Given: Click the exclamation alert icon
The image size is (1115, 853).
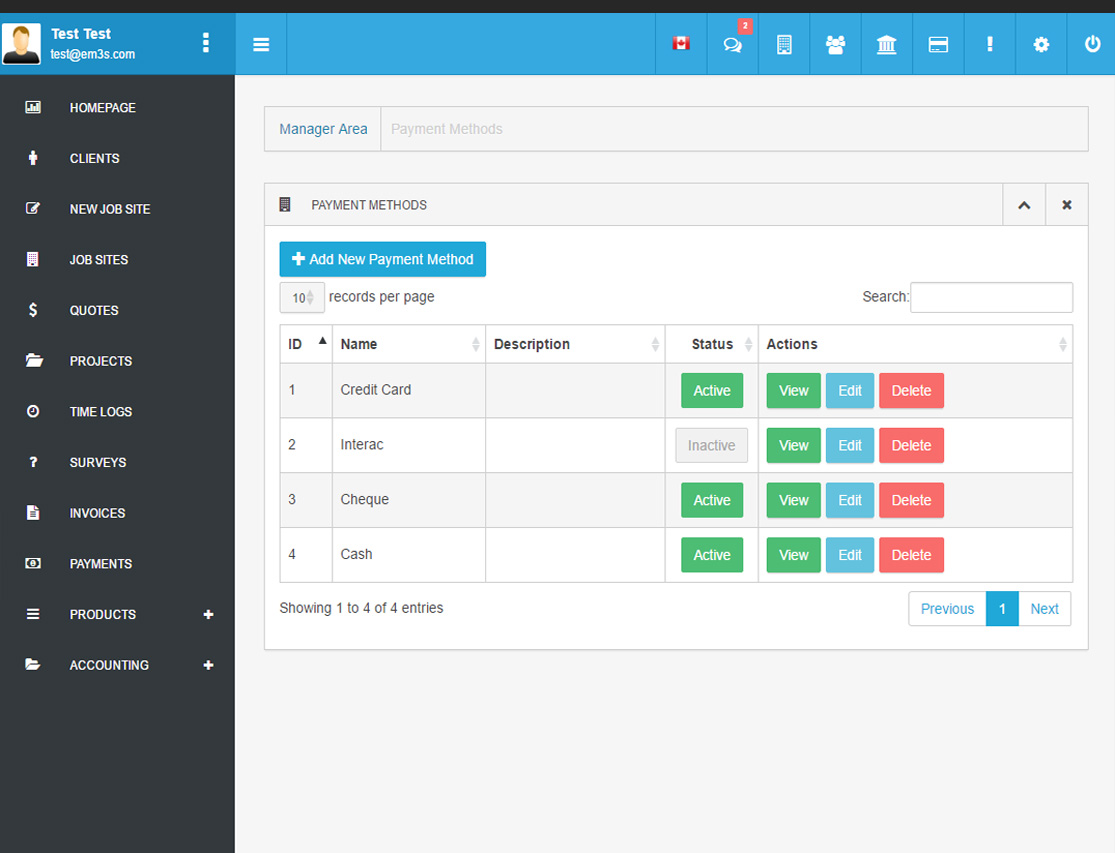Looking at the screenshot, I should point(990,44).
